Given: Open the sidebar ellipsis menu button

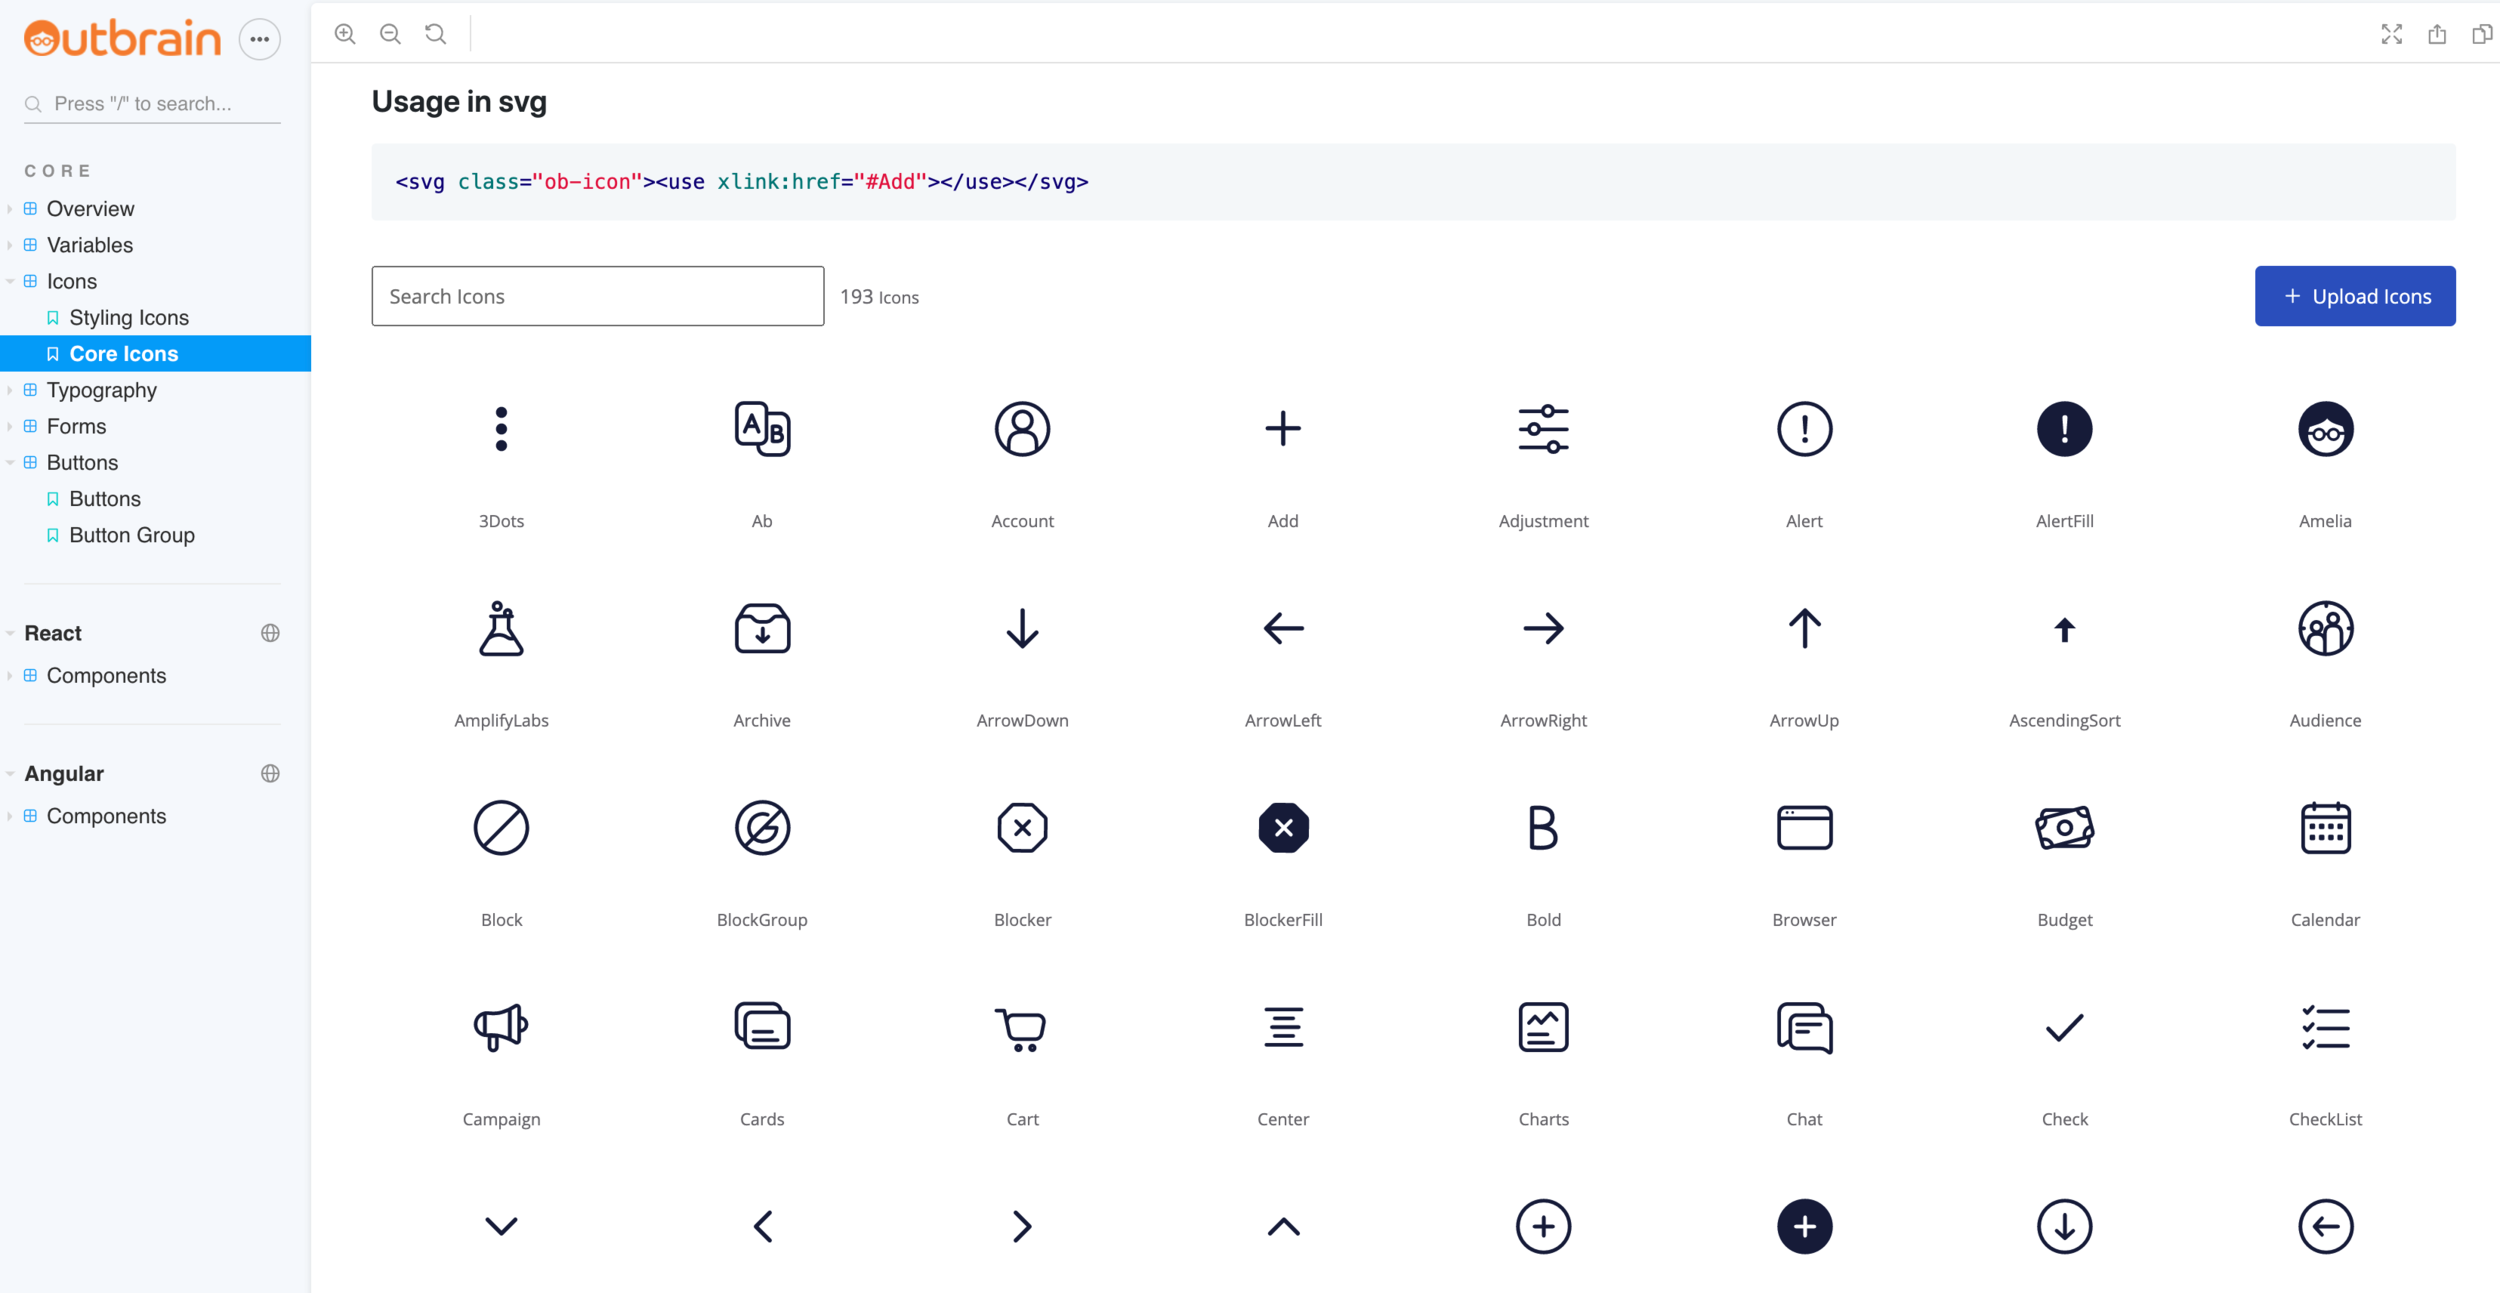Looking at the screenshot, I should coord(259,40).
